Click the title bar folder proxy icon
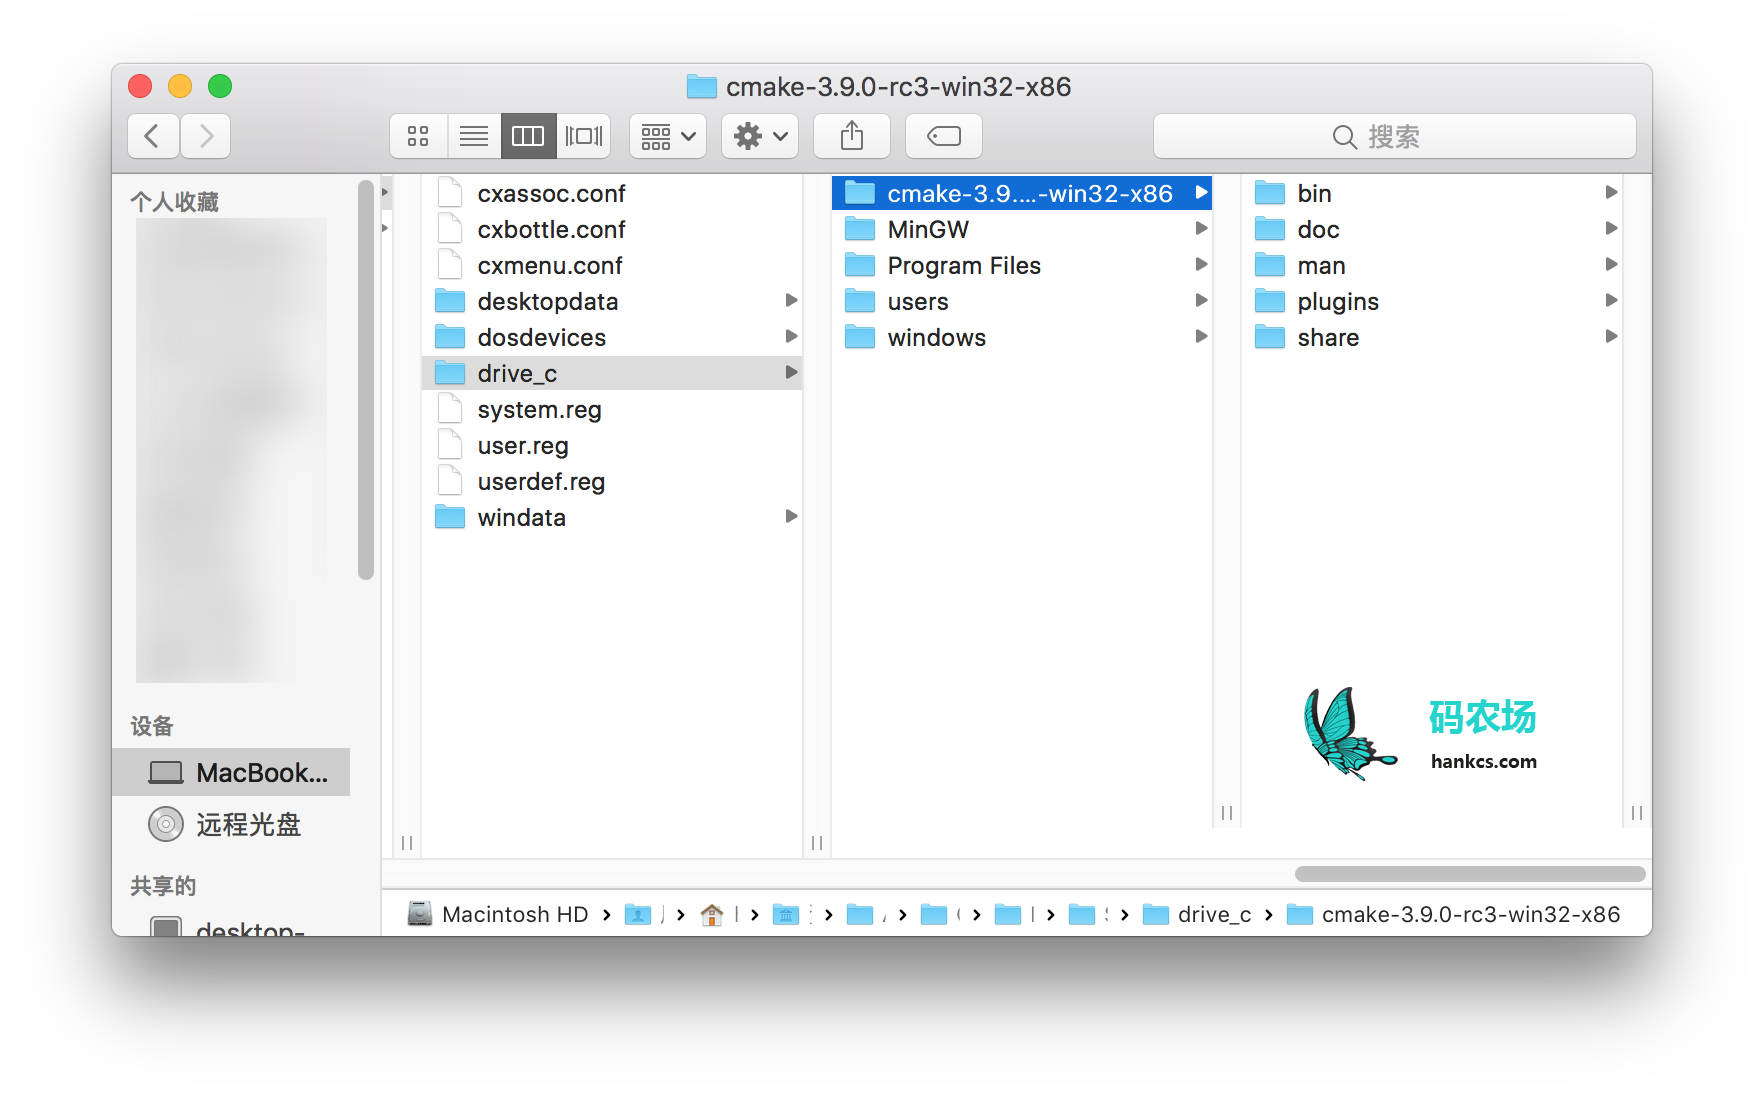 coord(702,87)
